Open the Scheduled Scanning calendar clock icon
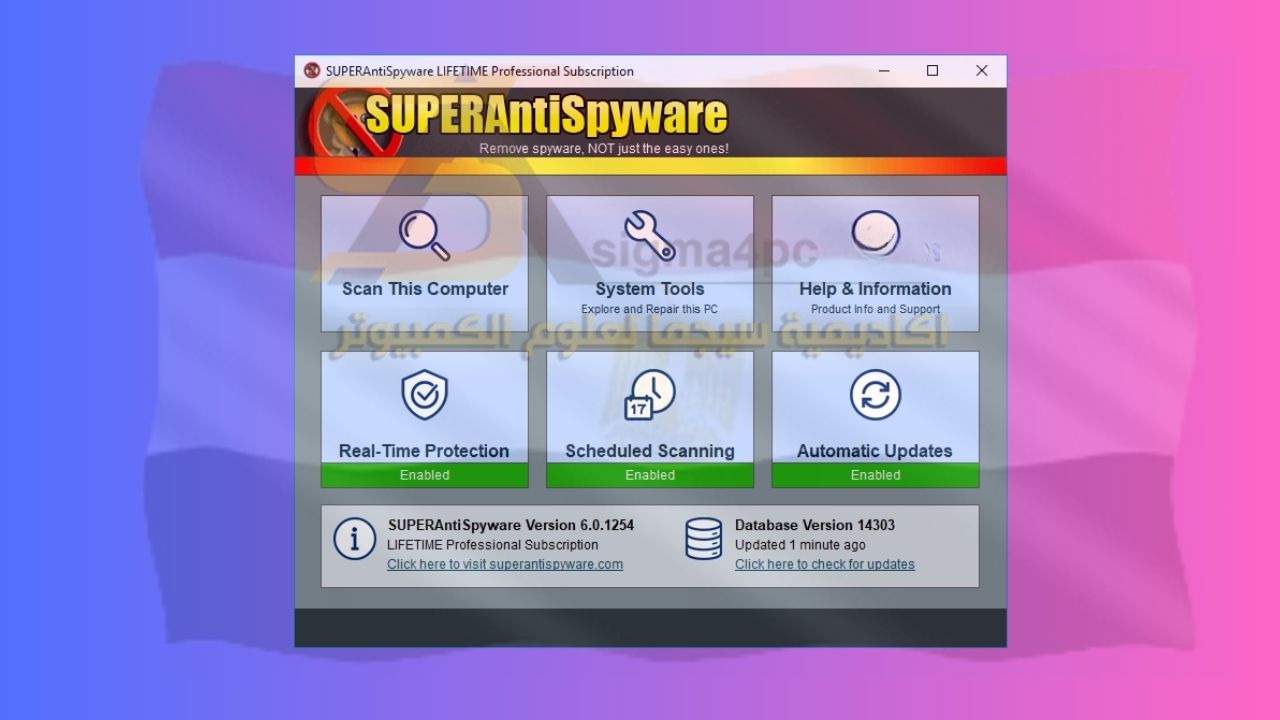 (x=650, y=395)
